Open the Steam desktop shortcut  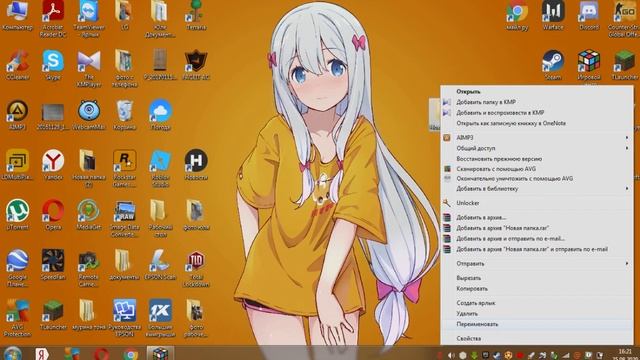pos(553,64)
